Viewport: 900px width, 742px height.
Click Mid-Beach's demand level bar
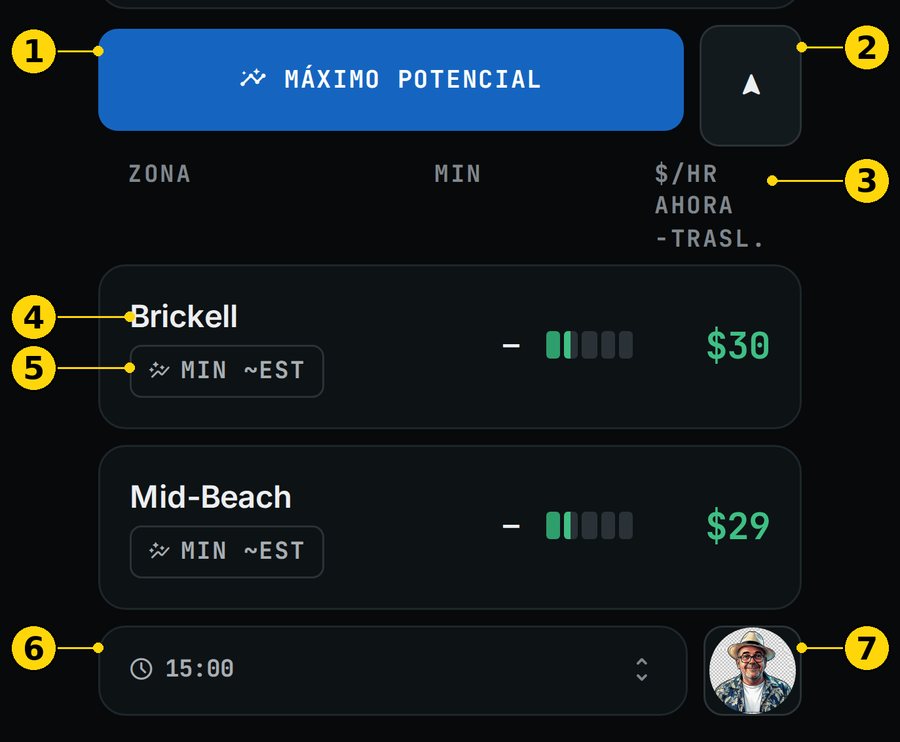589,526
